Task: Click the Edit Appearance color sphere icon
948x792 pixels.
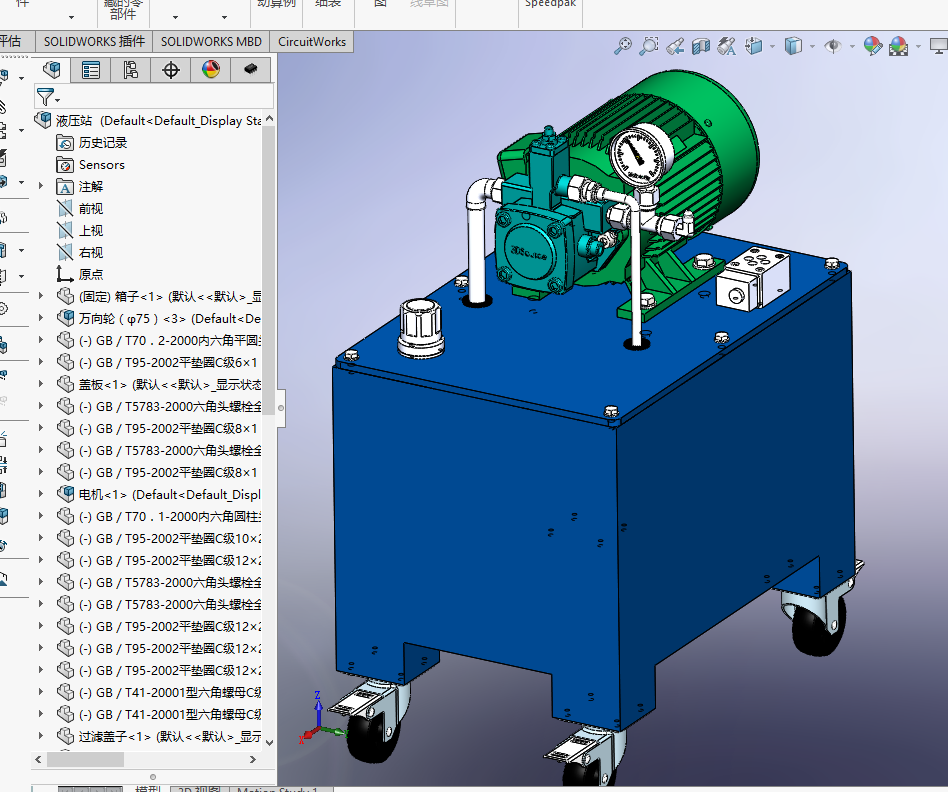Action: tap(872, 46)
